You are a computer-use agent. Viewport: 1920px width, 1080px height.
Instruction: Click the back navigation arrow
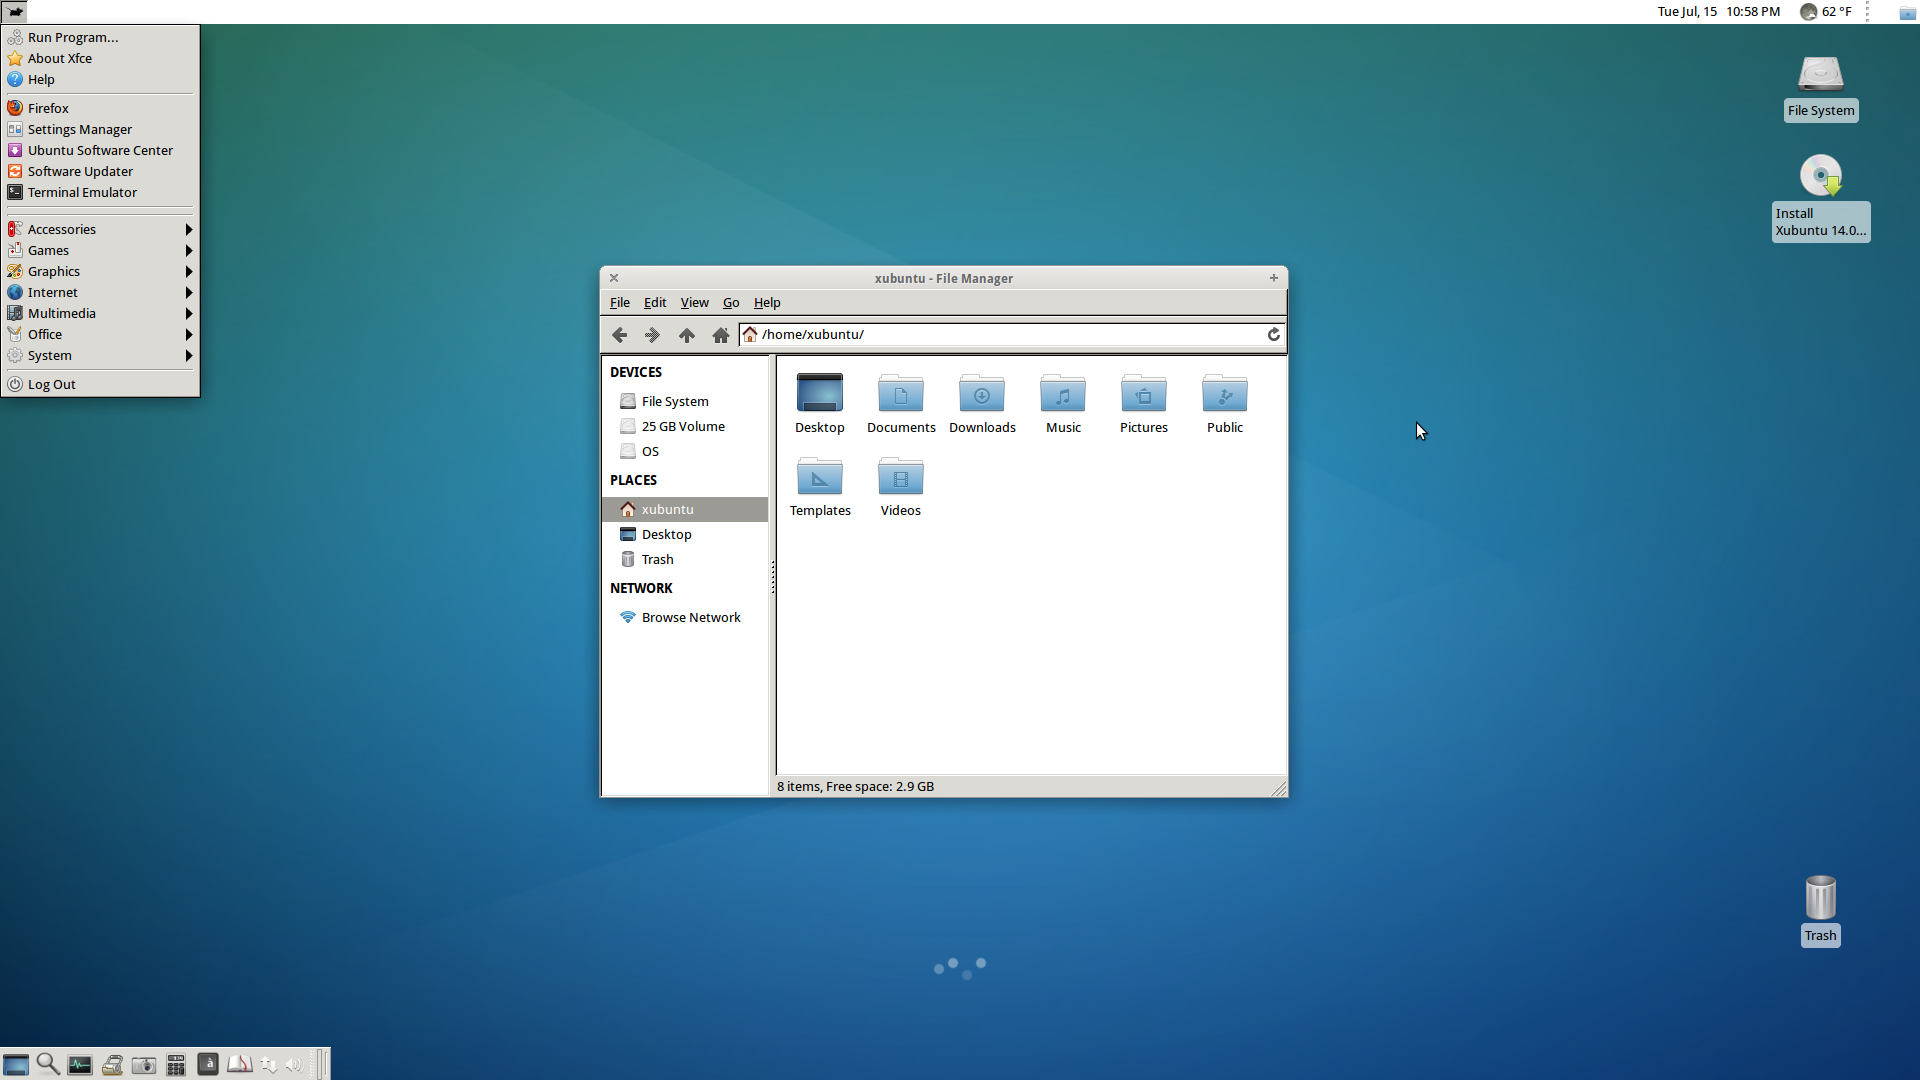[619, 335]
